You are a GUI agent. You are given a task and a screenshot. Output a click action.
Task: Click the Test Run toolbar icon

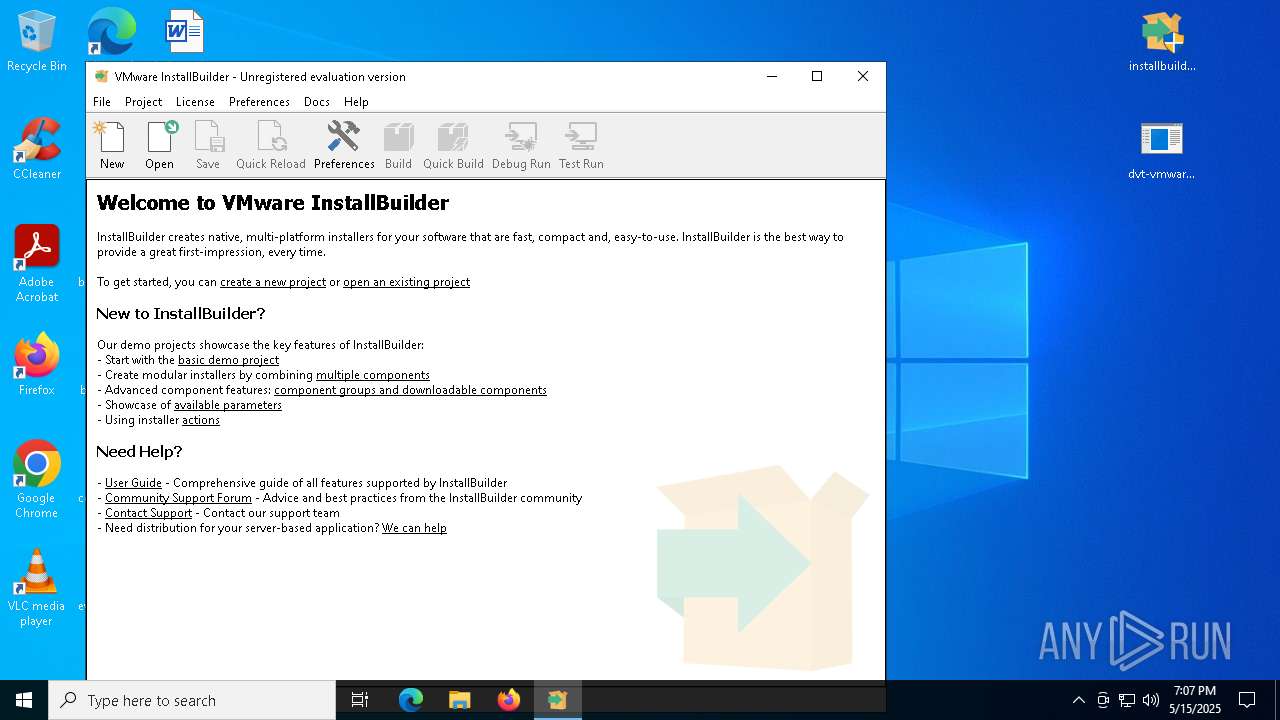[x=581, y=146]
